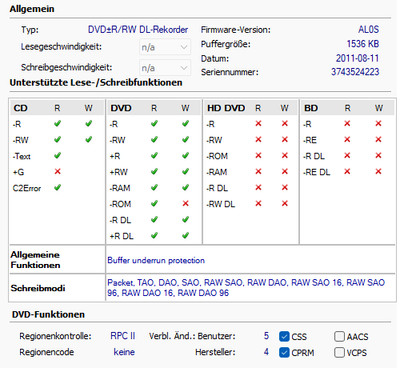Click CD -RW write checkmark

[x=88, y=139]
